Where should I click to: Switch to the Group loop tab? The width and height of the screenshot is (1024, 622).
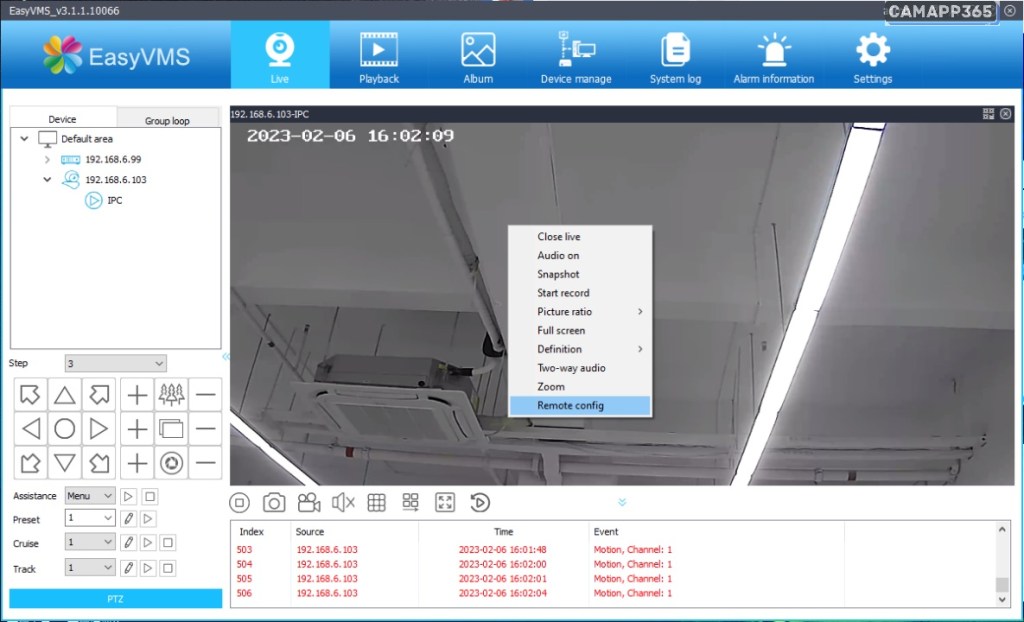(167, 120)
